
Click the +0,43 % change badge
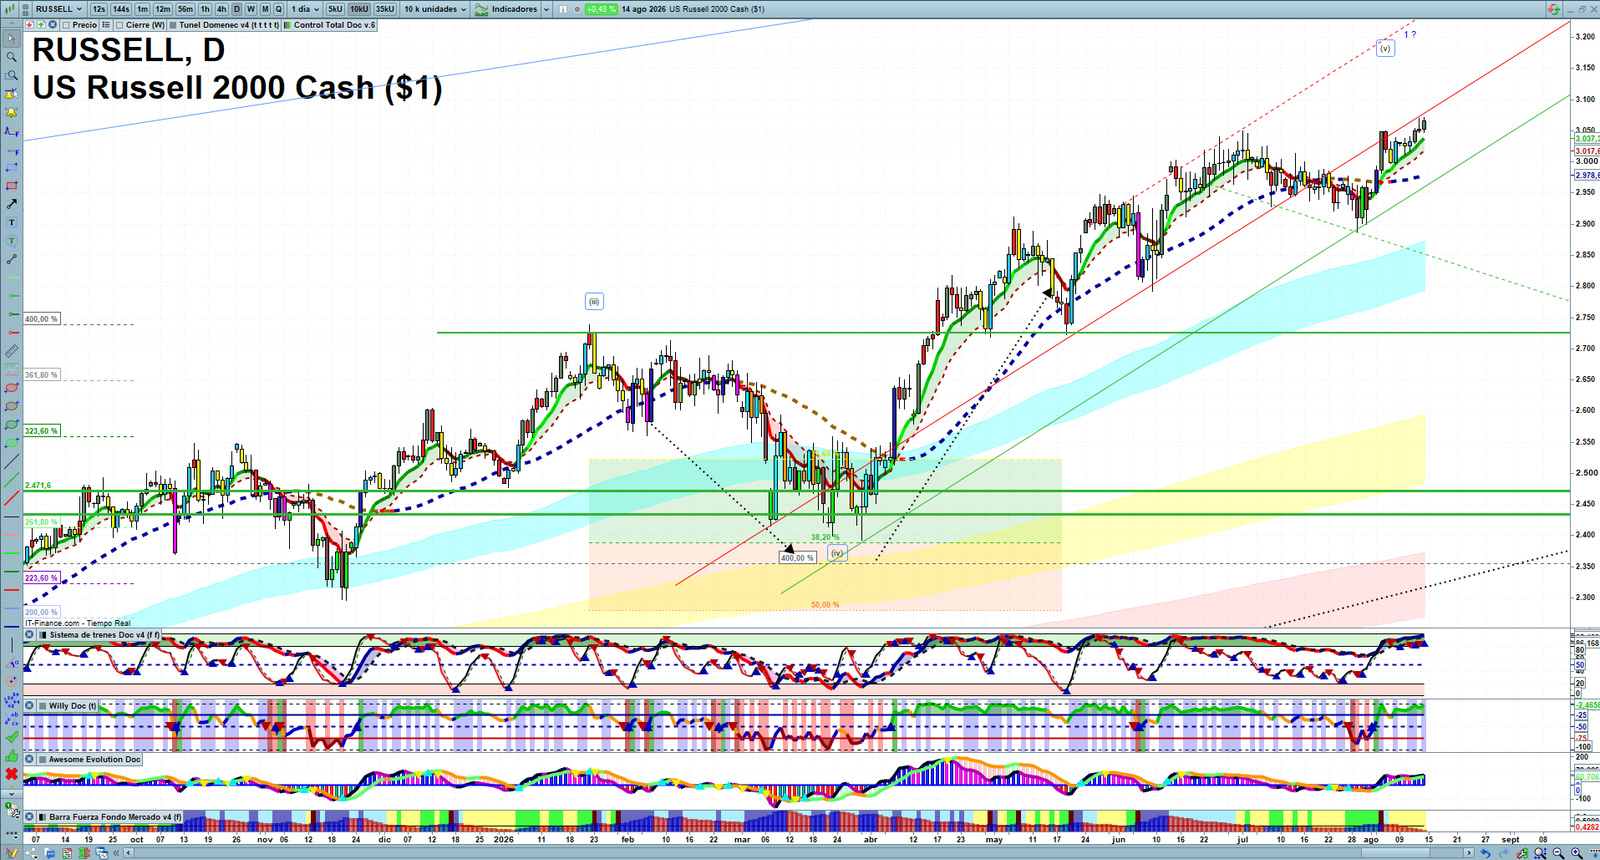tap(600, 9)
